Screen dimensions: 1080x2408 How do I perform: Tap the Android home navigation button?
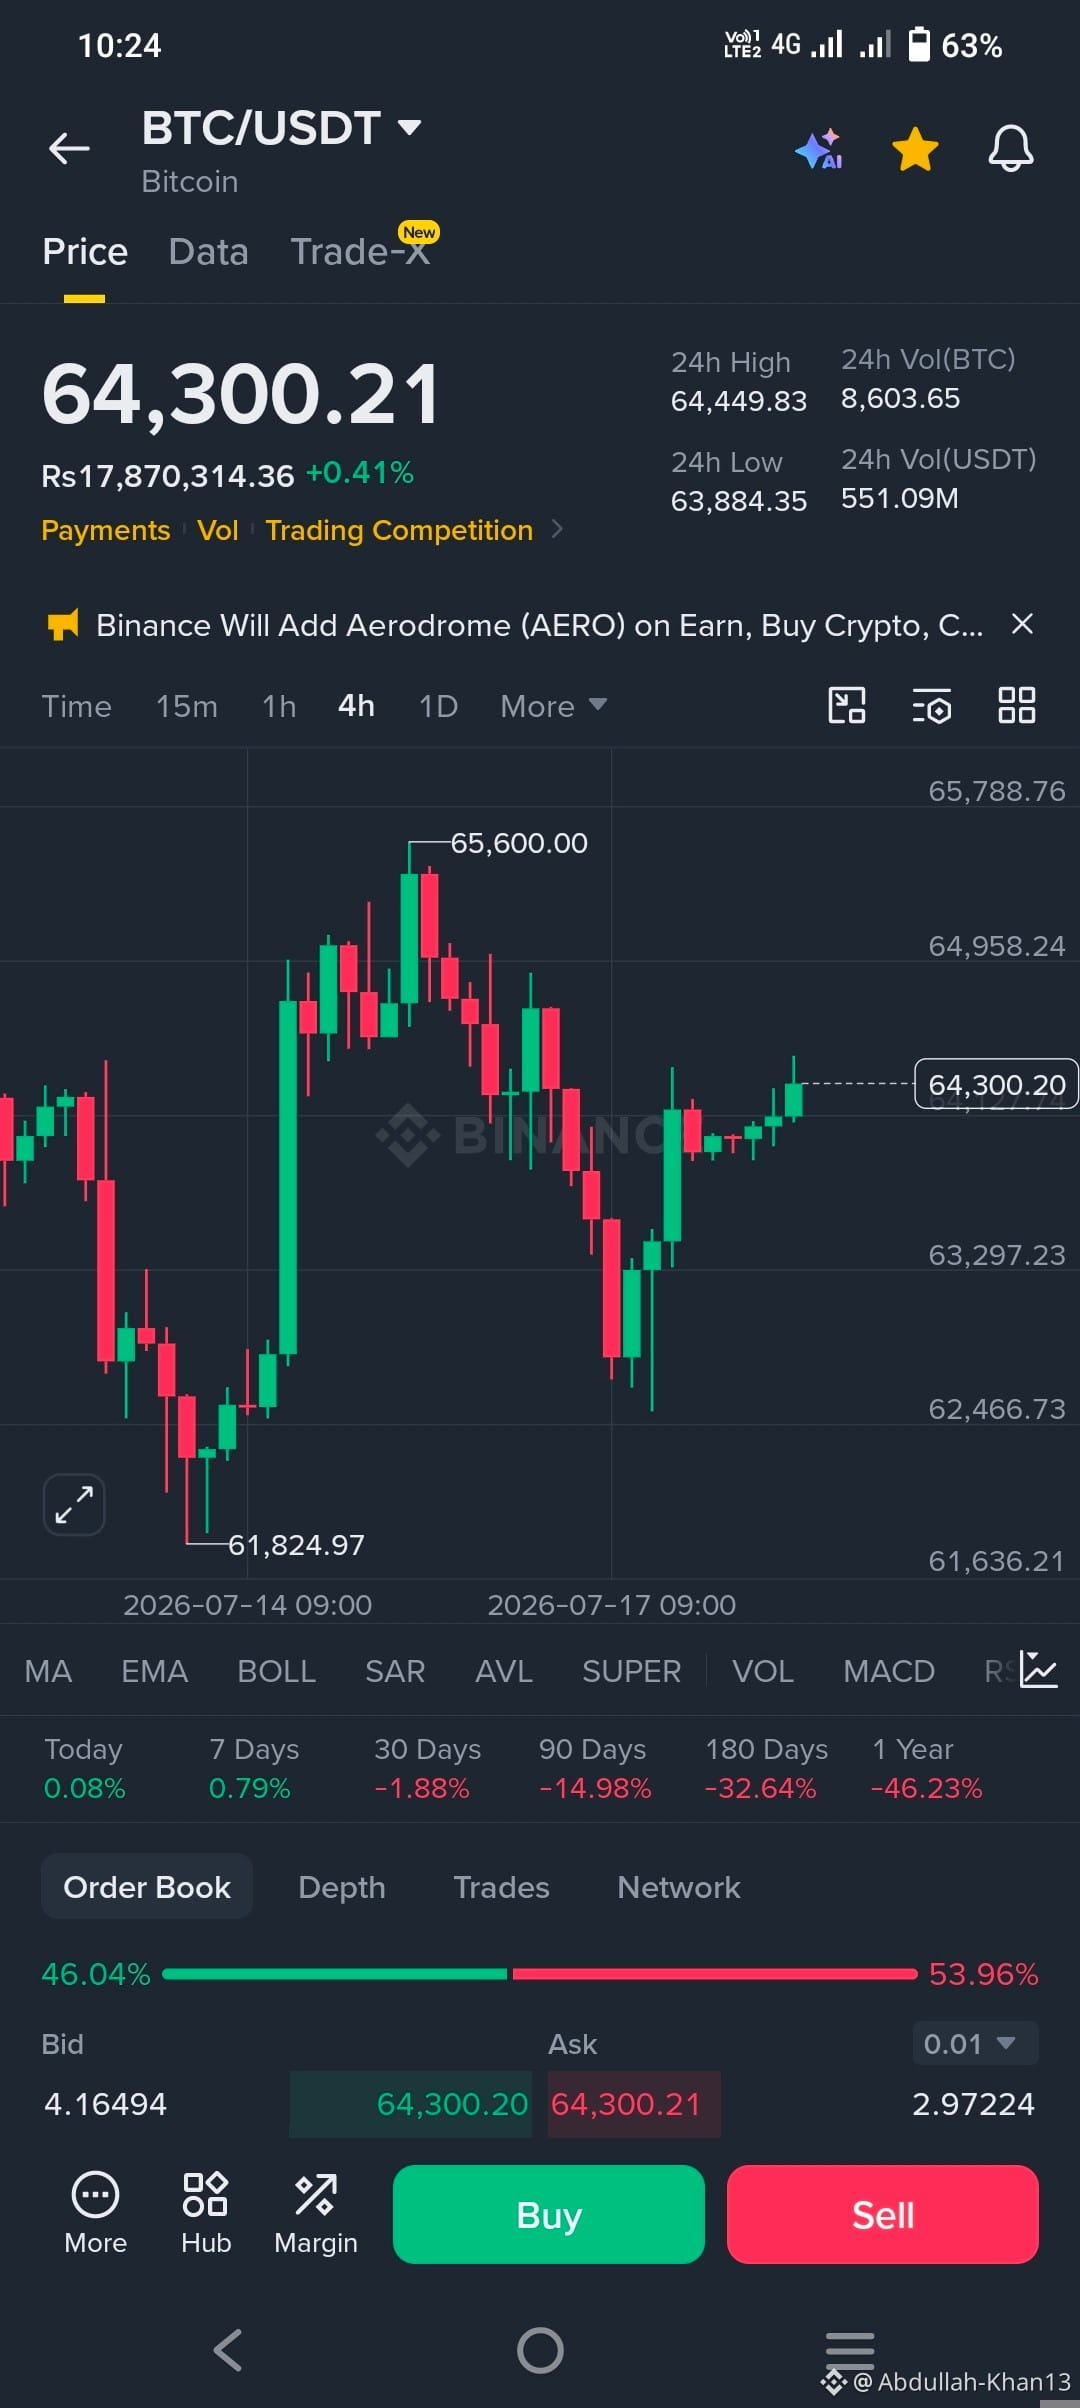point(540,2350)
